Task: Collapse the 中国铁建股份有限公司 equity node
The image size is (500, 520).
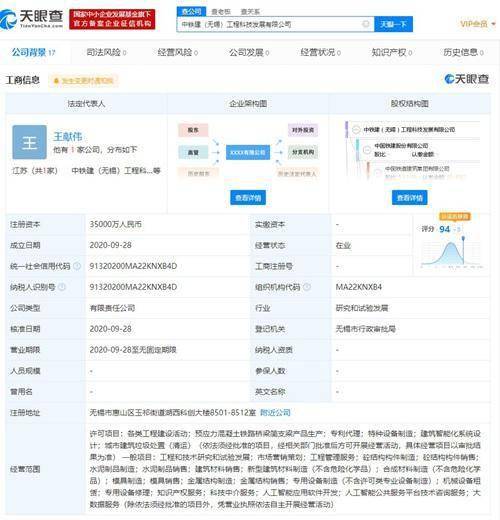Action: pyautogui.click(x=367, y=150)
